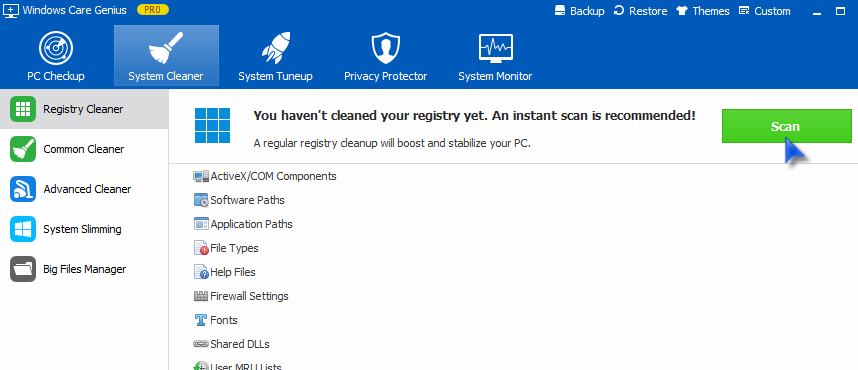Click the Custom settings icon
This screenshot has height=370, width=858.
[744, 11]
